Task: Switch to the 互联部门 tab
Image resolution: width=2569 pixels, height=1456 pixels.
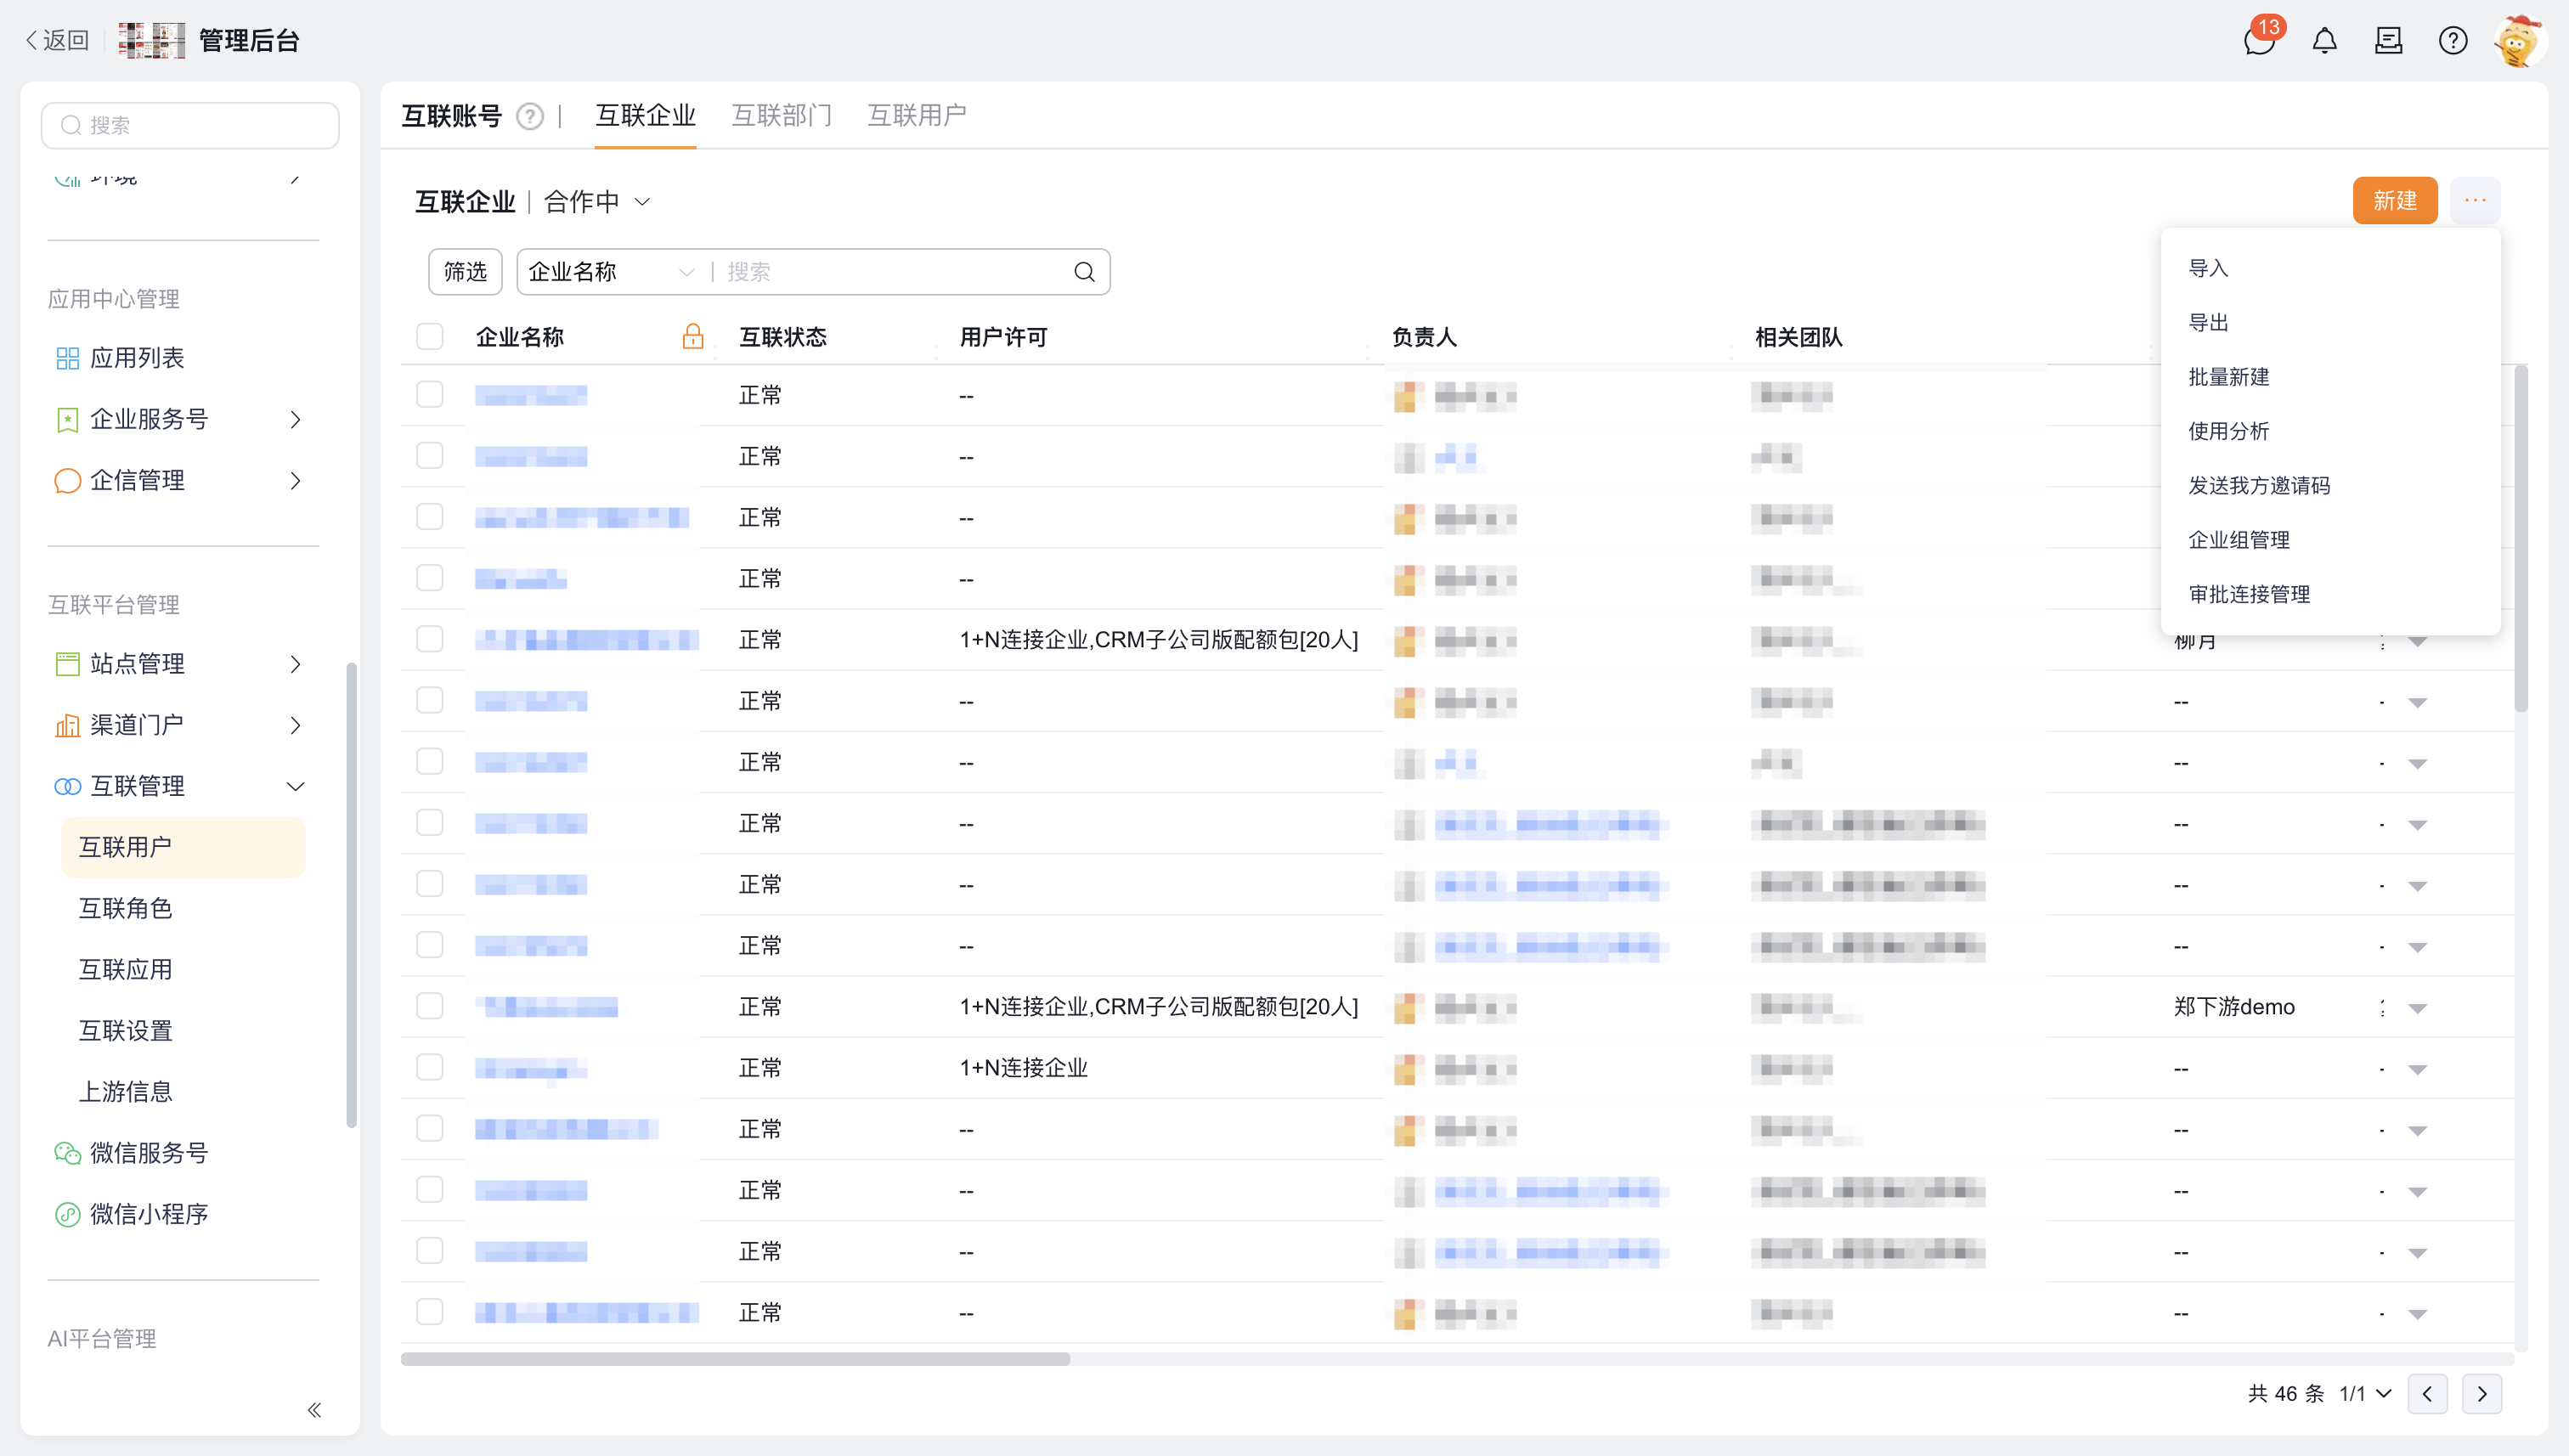Action: (x=782, y=116)
